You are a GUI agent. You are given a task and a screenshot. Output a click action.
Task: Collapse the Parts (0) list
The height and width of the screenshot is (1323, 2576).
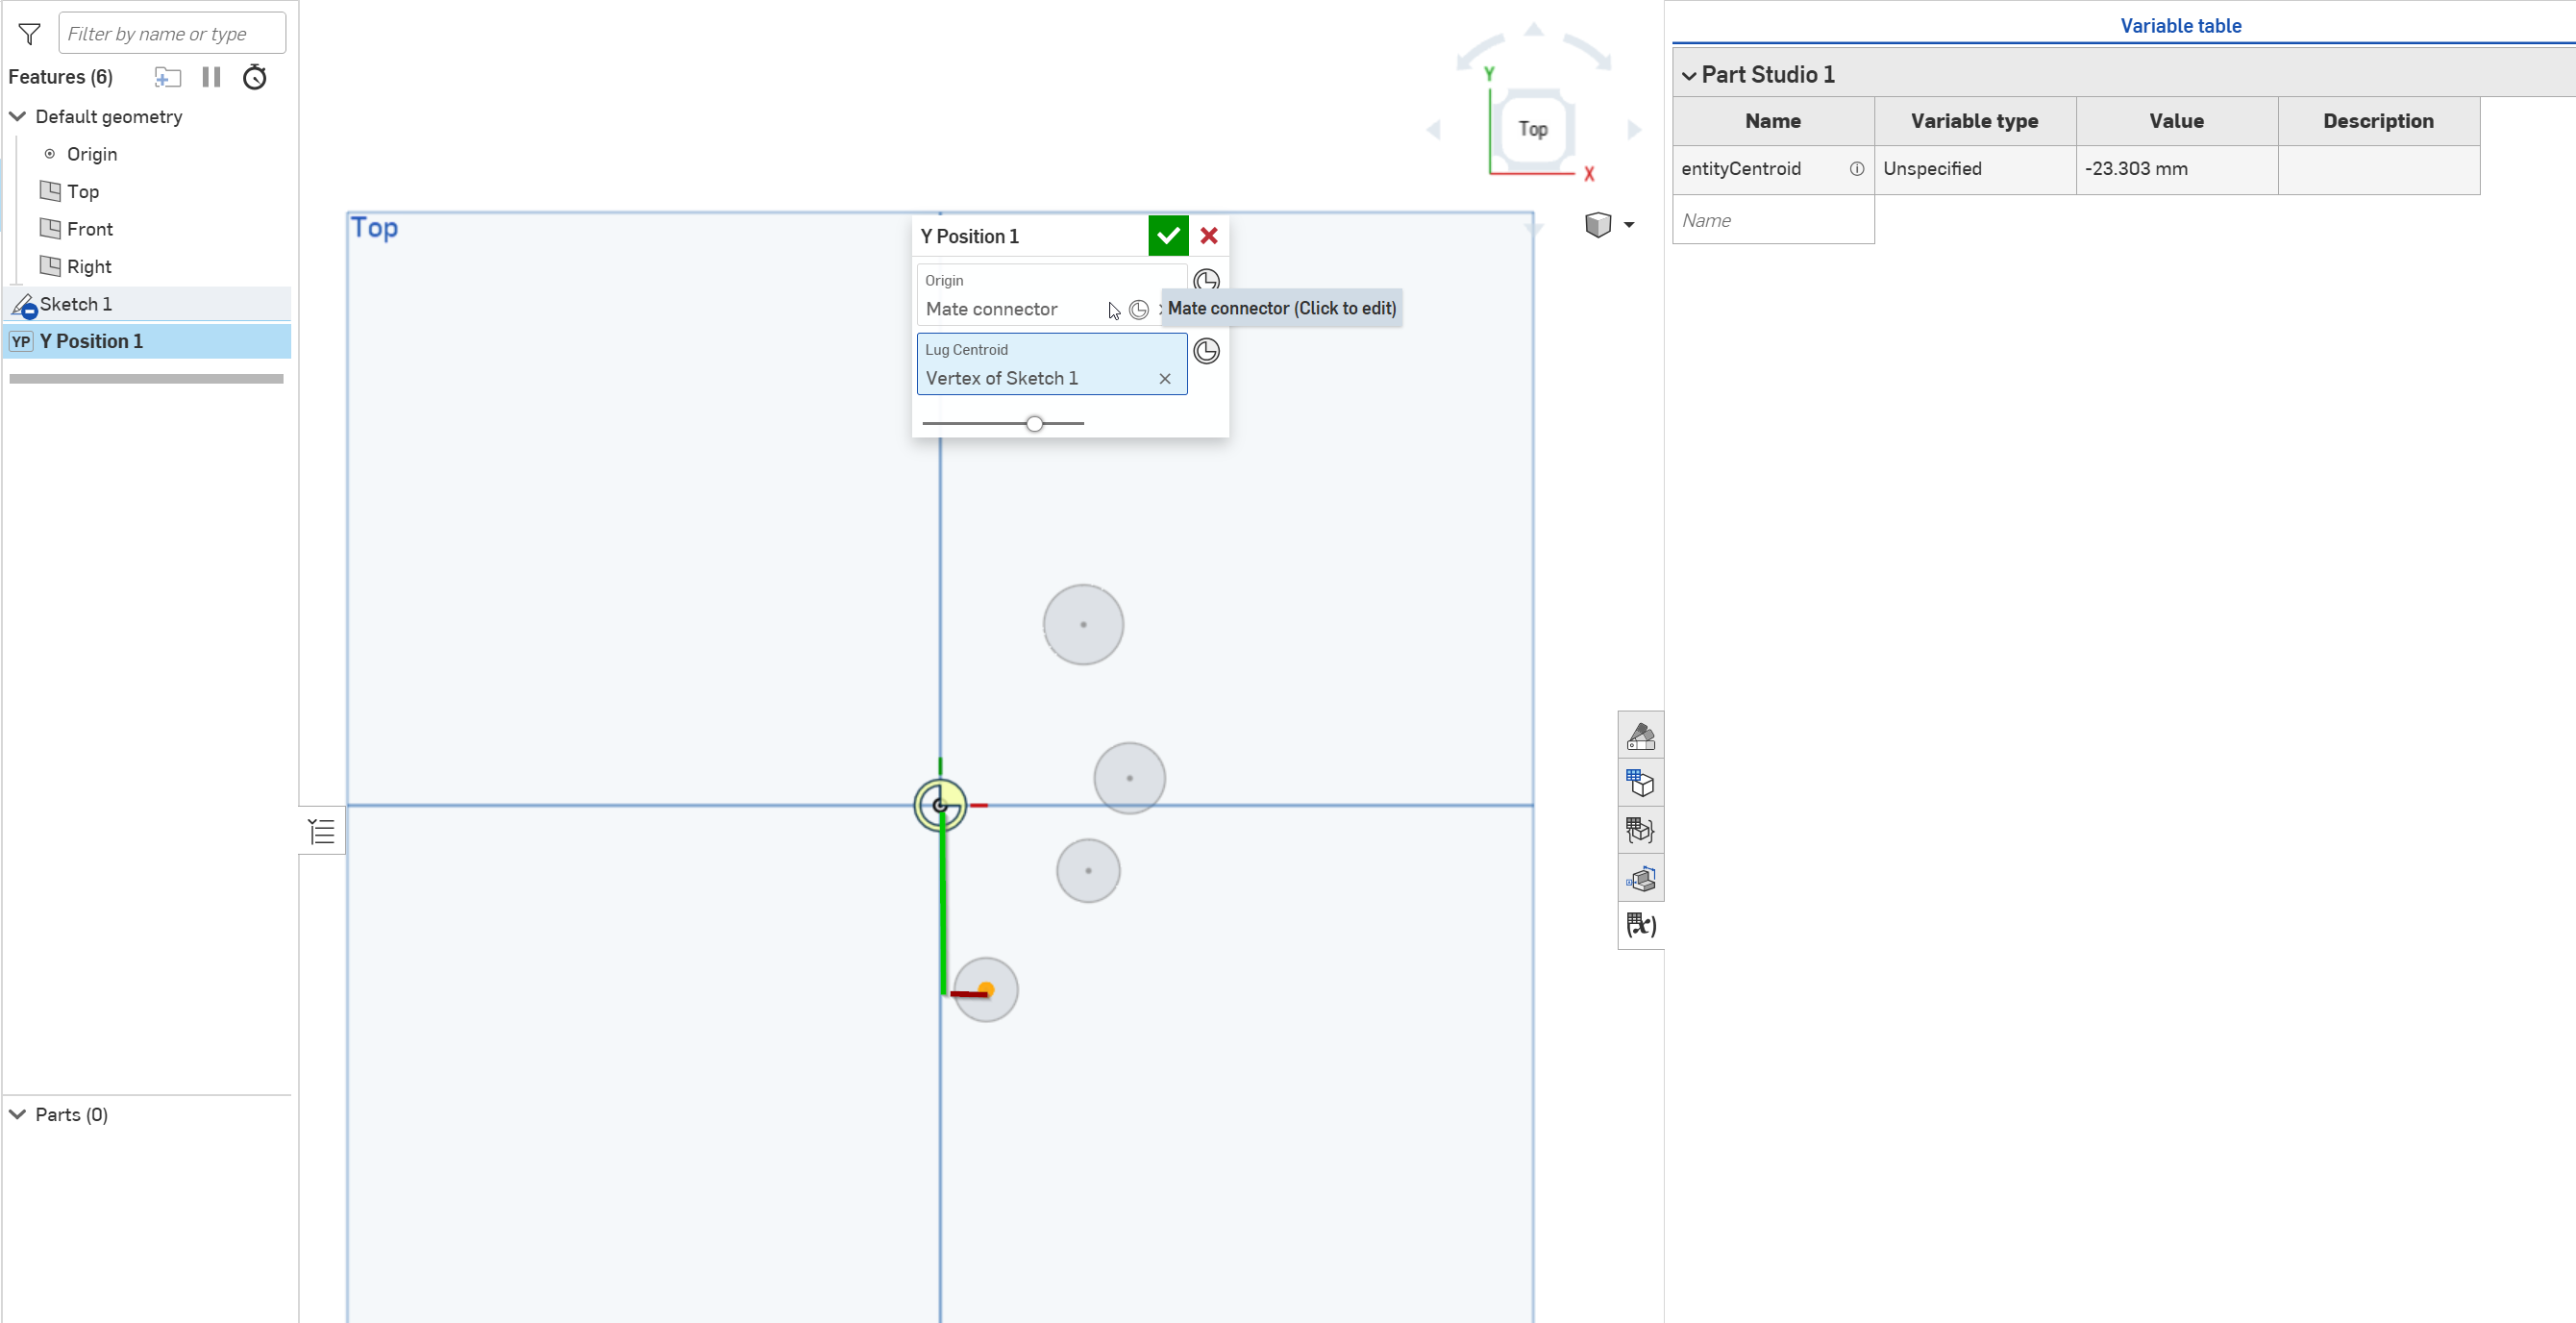coord(17,1114)
